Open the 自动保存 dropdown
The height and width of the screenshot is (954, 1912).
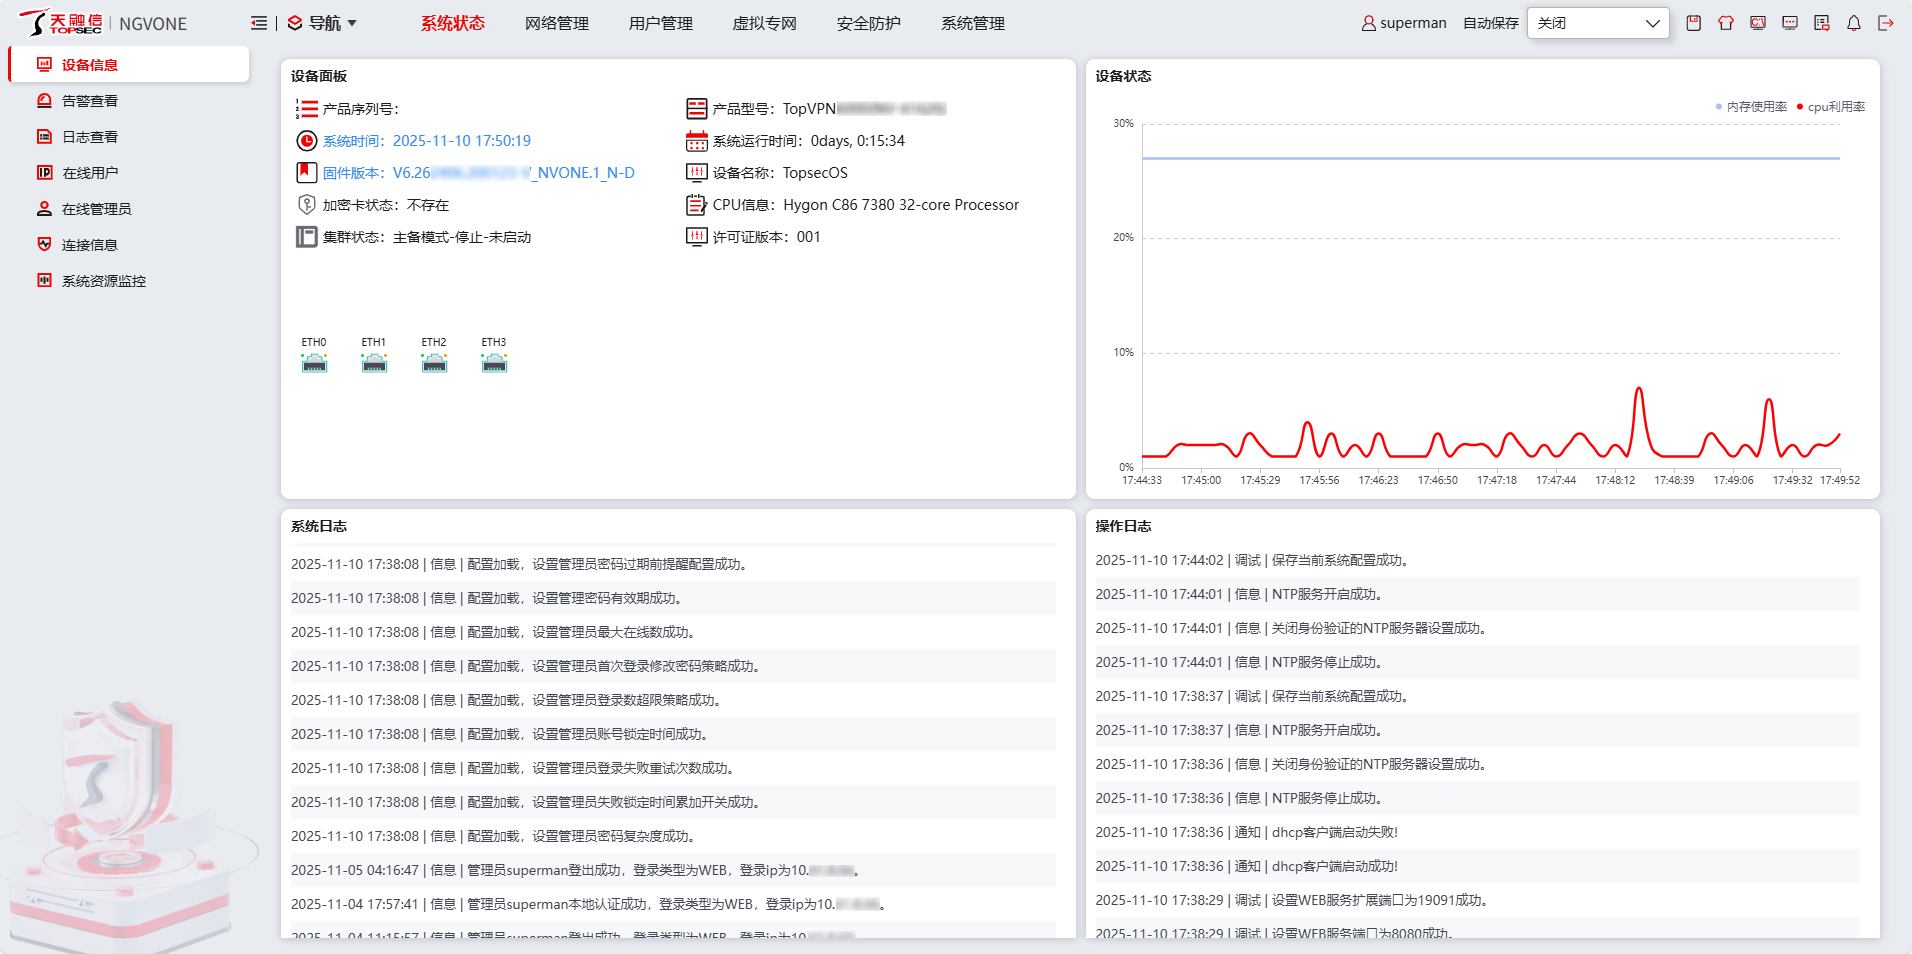click(x=1597, y=23)
